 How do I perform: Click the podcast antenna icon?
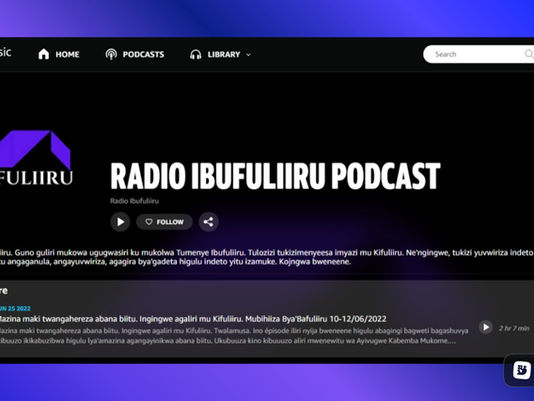pyautogui.click(x=111, y=54)
